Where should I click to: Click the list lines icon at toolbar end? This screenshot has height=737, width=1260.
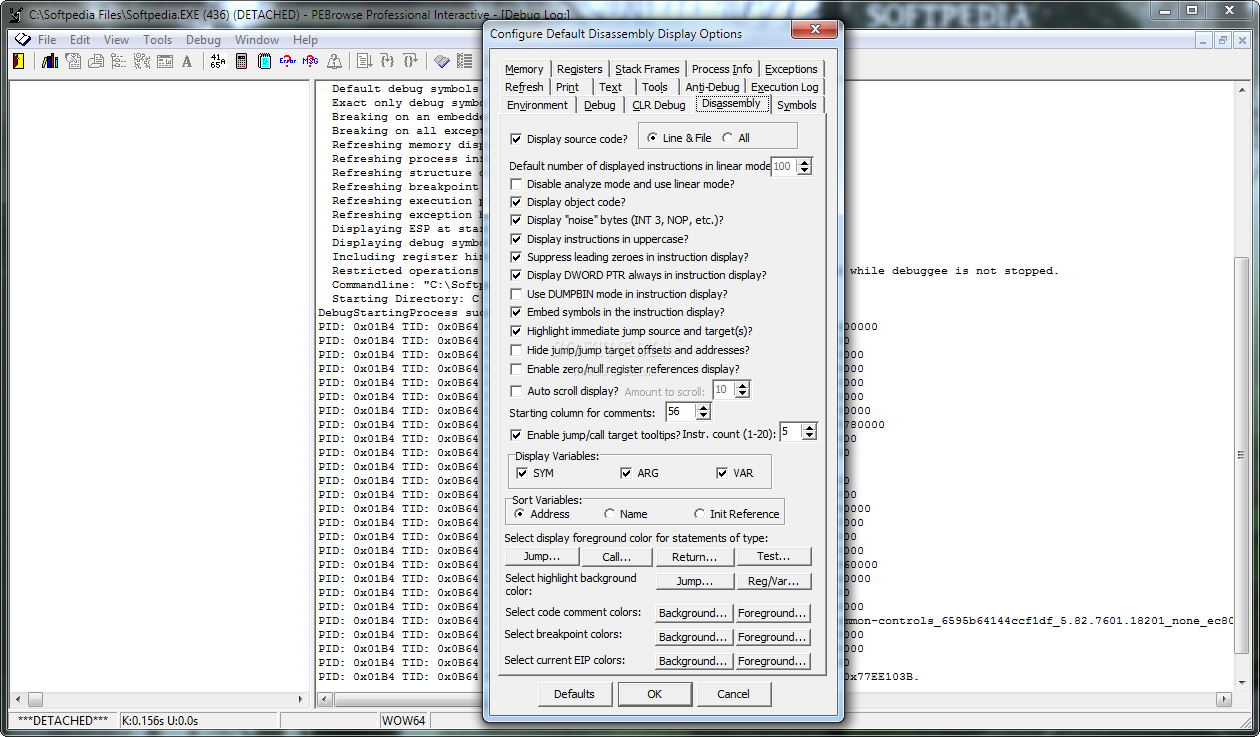pyautogui.click(x=464, y=61)
